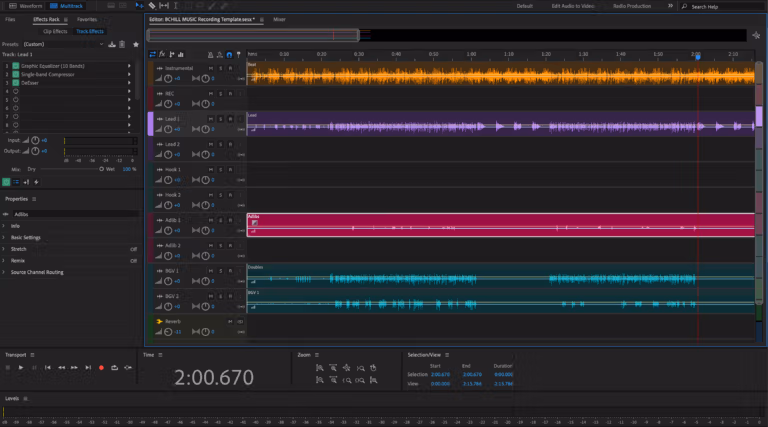
Task: Open Graphic Equalizer effect slot arrow menu
Action: [129, 66]
